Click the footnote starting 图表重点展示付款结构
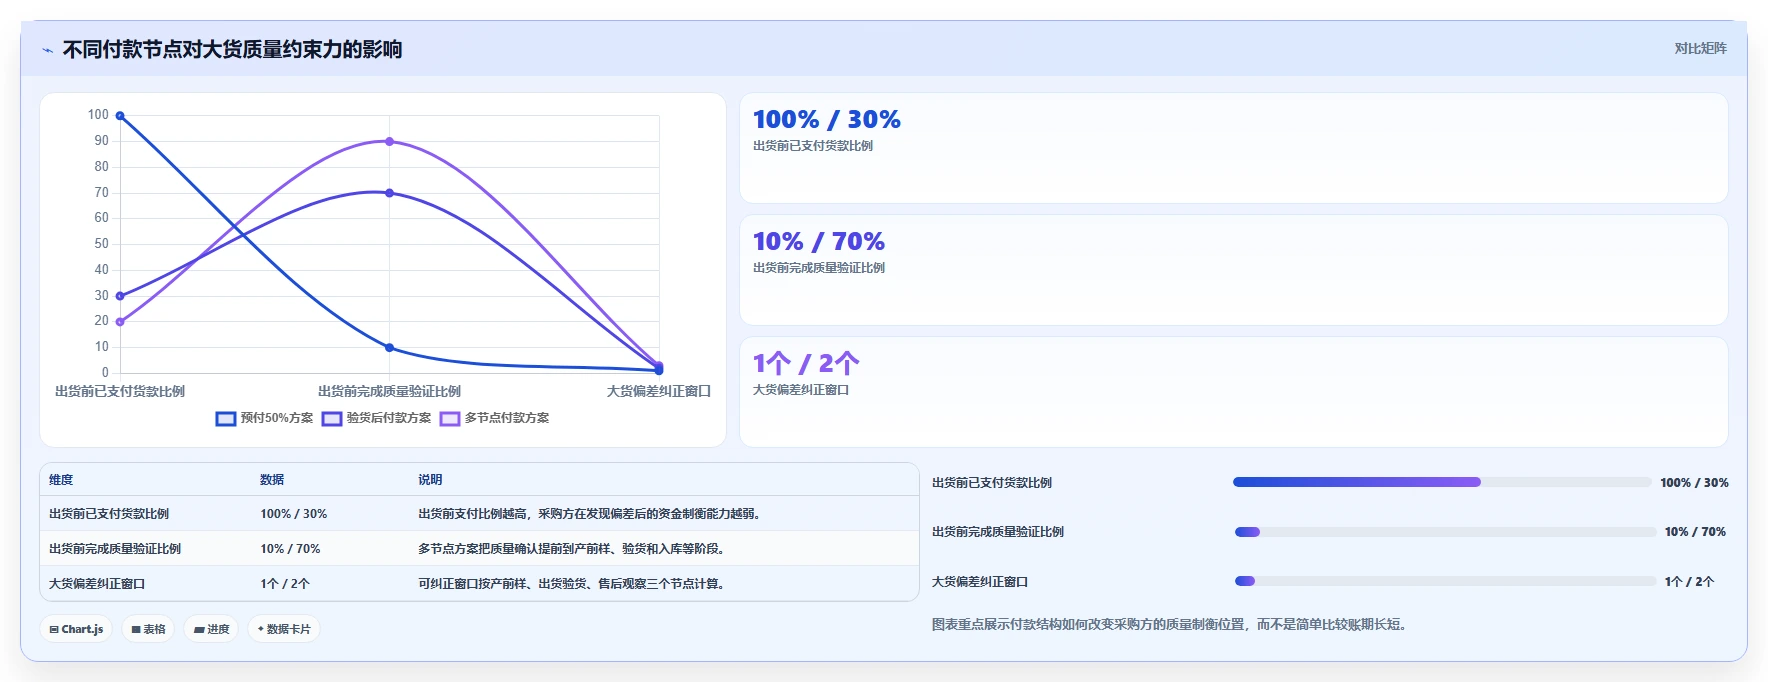This screenshot has width=1768, height=682. point(1170,625)
